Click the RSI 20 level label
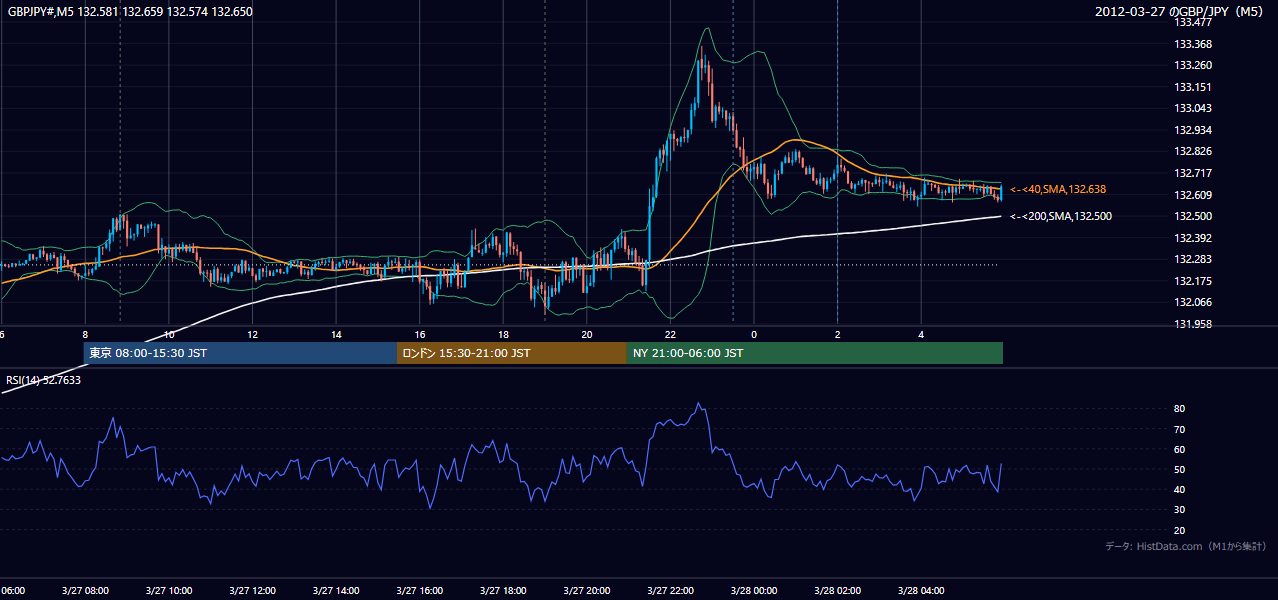The width and height of the screenshot is (1278, 600). point(1180,530)
